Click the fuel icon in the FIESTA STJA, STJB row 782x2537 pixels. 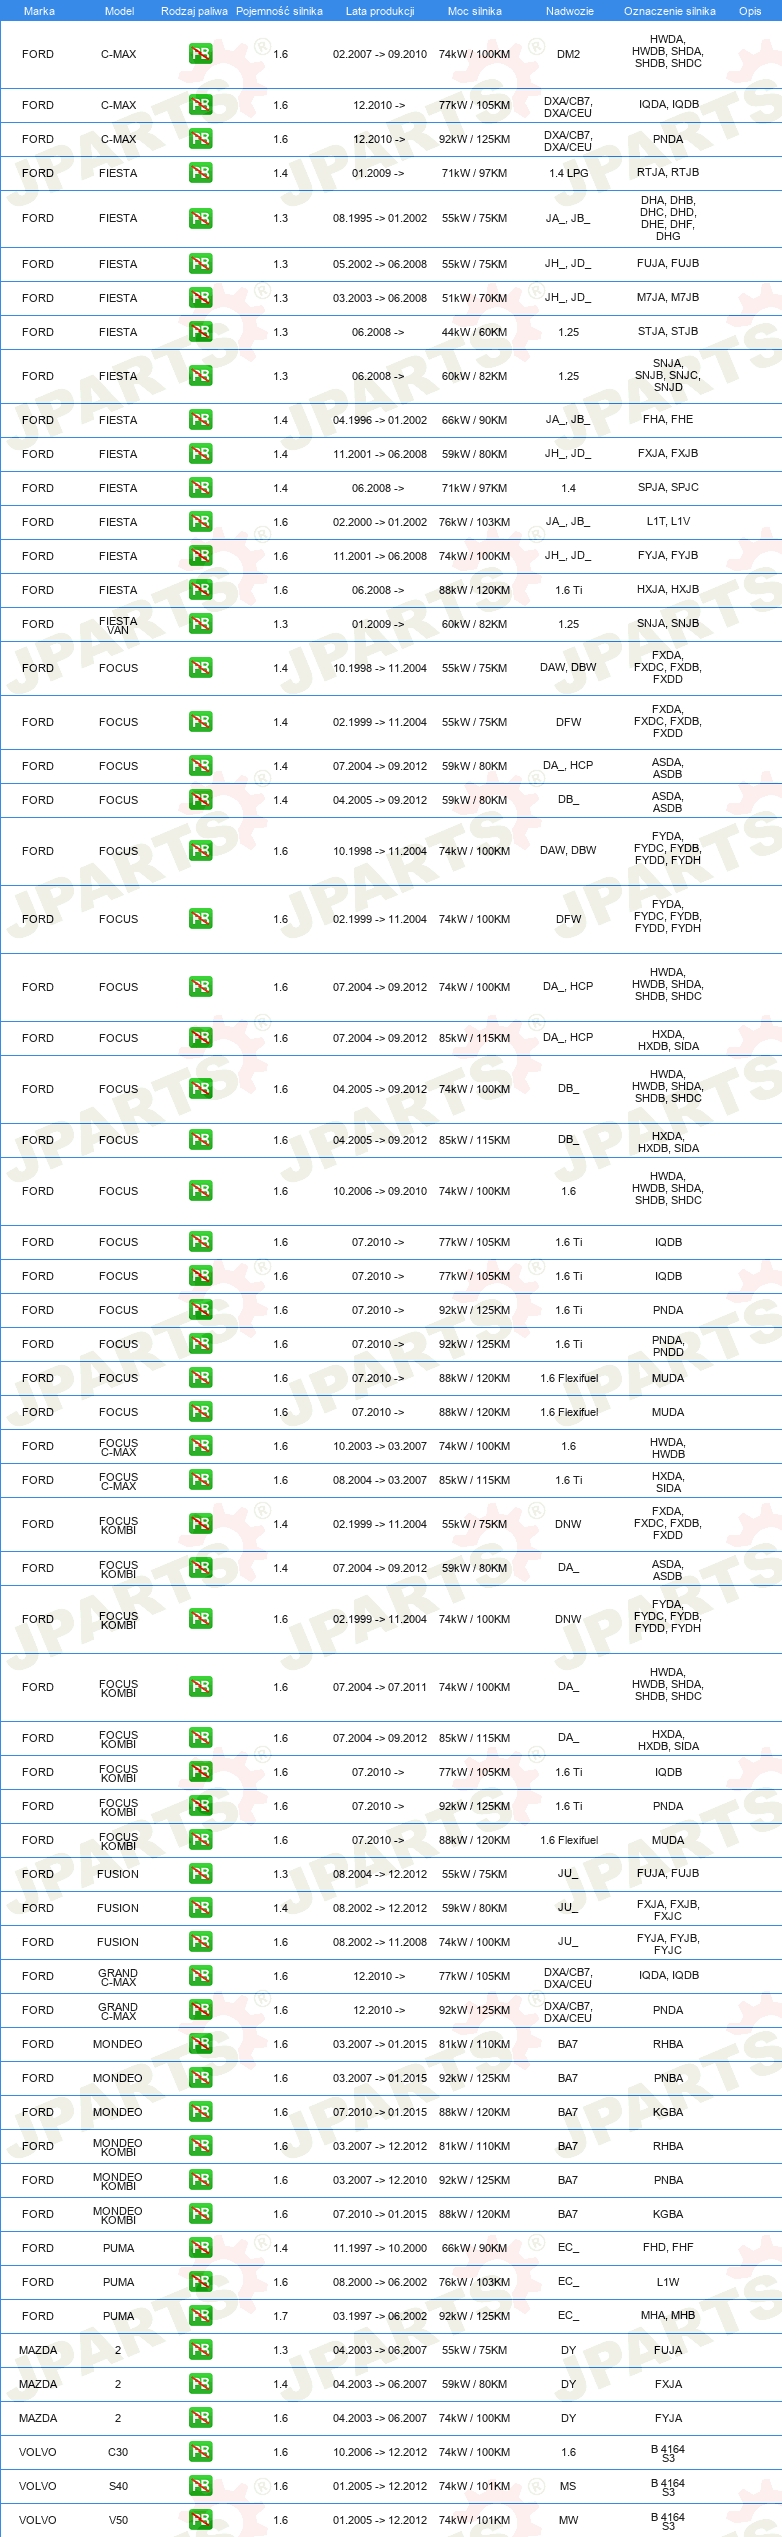(x=200, y=332)
